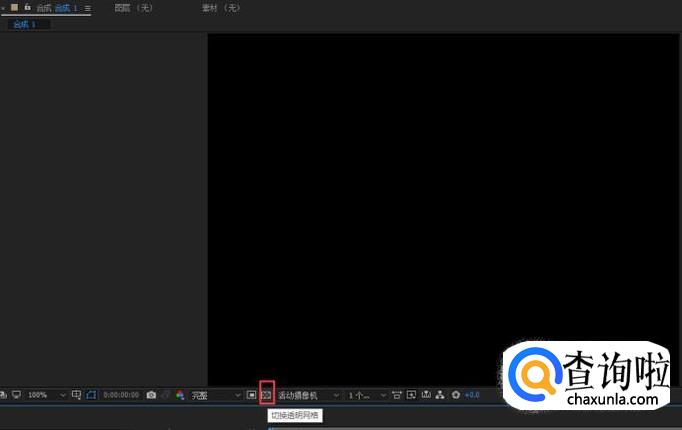Open the composition panel menu icon
Image resolution: width=682 pixels, height=430 pixels.
(x=88, y=8)
